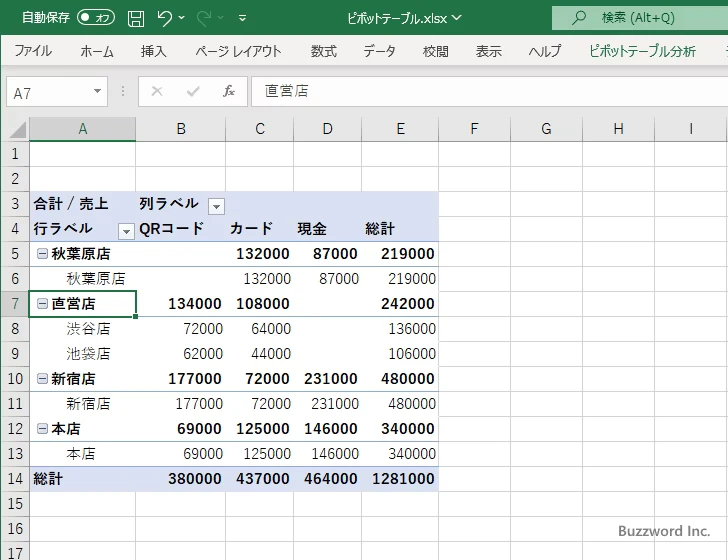Click the Cancel X formula icon
The image size is (728, 560).
coord(157,91)
